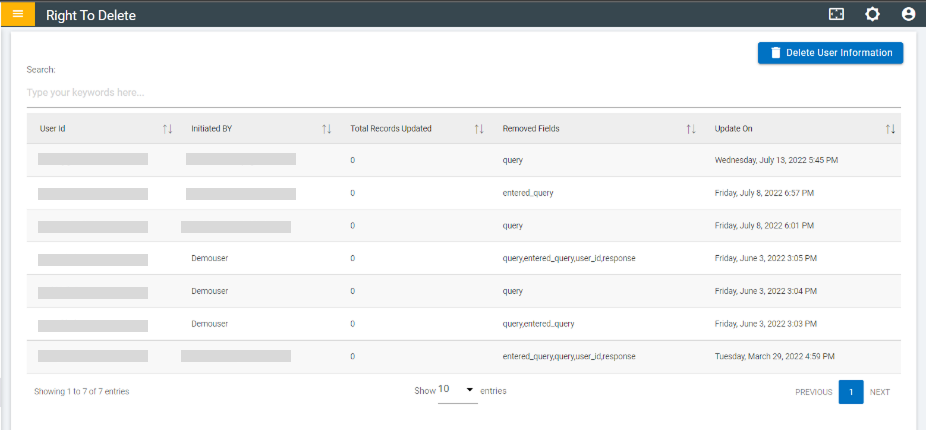Open the user account profile icon
926x430 pixels.
click(908, 15)
